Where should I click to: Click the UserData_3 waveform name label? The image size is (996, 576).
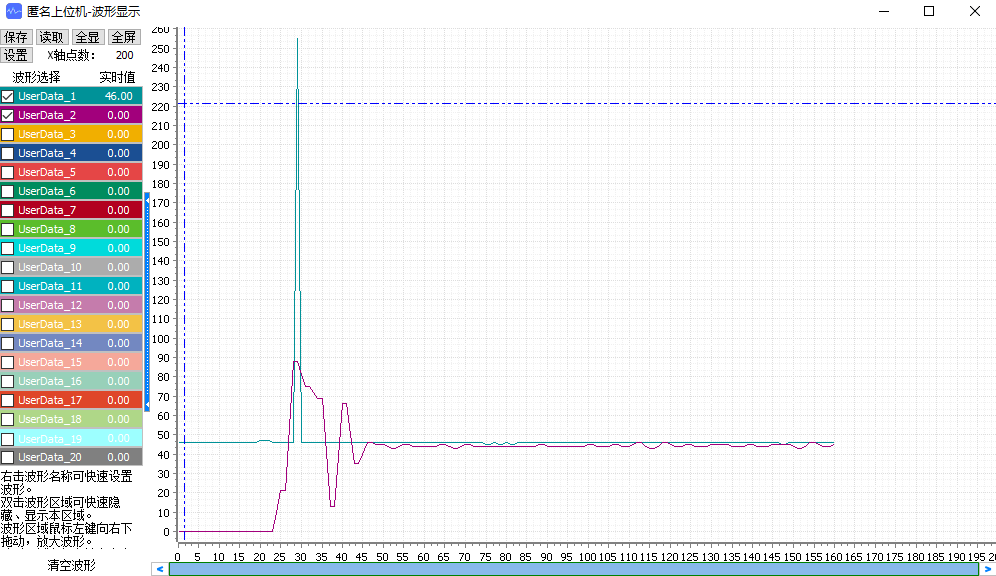(x=47, y=135)
